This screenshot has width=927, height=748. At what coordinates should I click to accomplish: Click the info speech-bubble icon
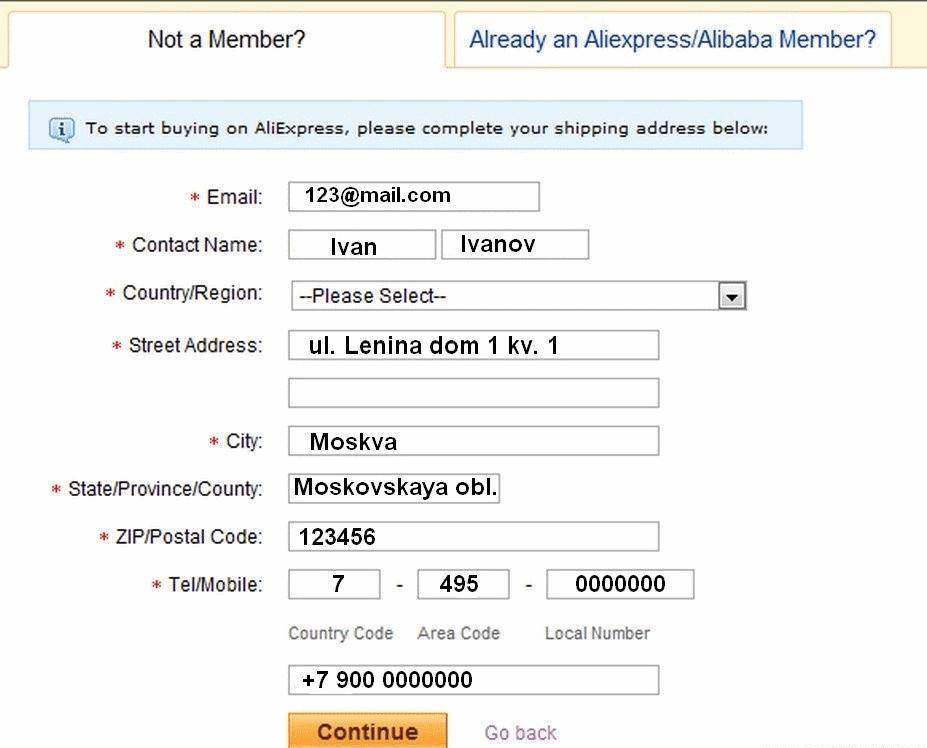click(x=61, y=129)
